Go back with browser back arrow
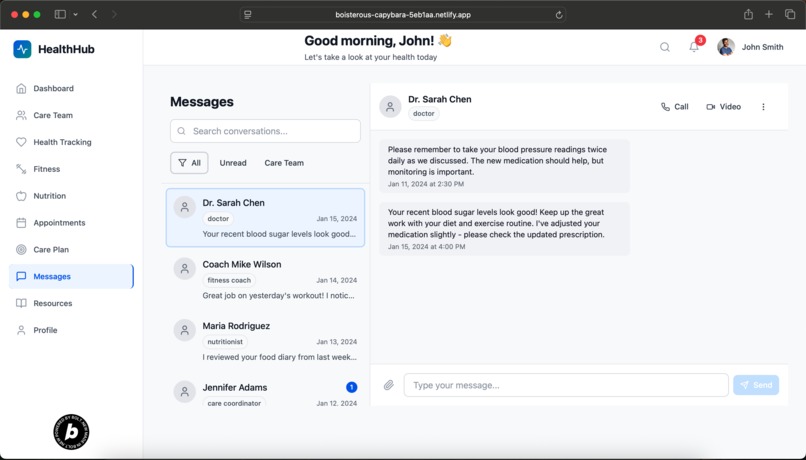Screen dimensions: 806x460 pyautogui.click(x=95, y=14)
